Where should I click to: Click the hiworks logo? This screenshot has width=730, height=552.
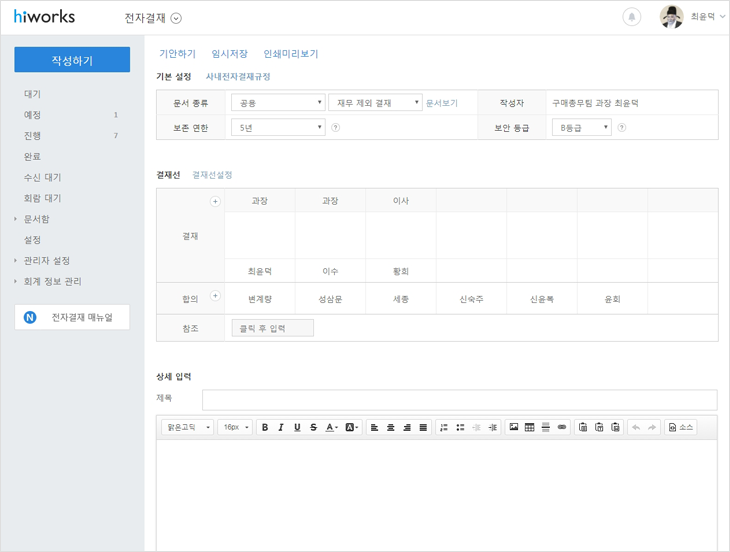click(44, 17)
